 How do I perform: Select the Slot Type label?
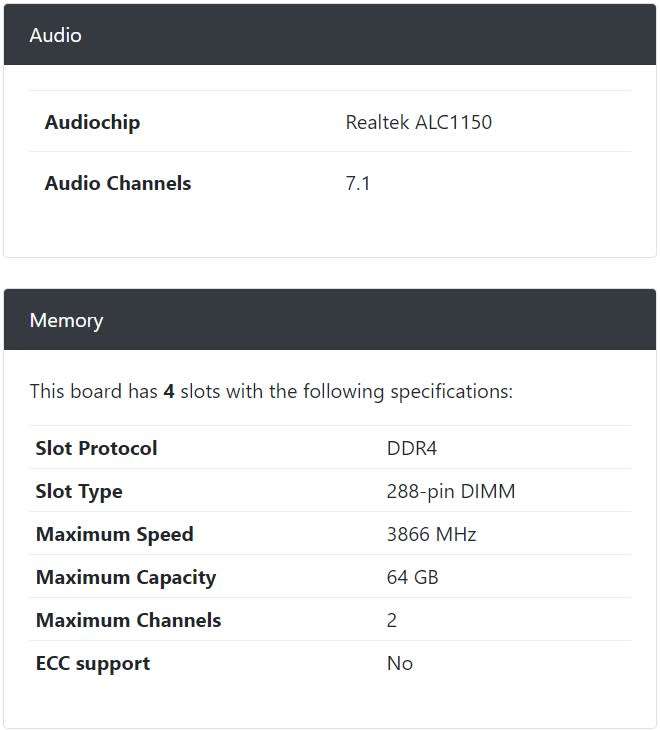tap(79, 492)
